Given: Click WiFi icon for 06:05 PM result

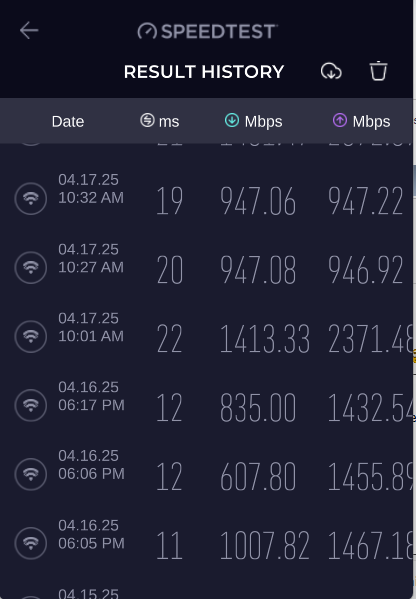Looking at the screenshot, I should 31,543.
